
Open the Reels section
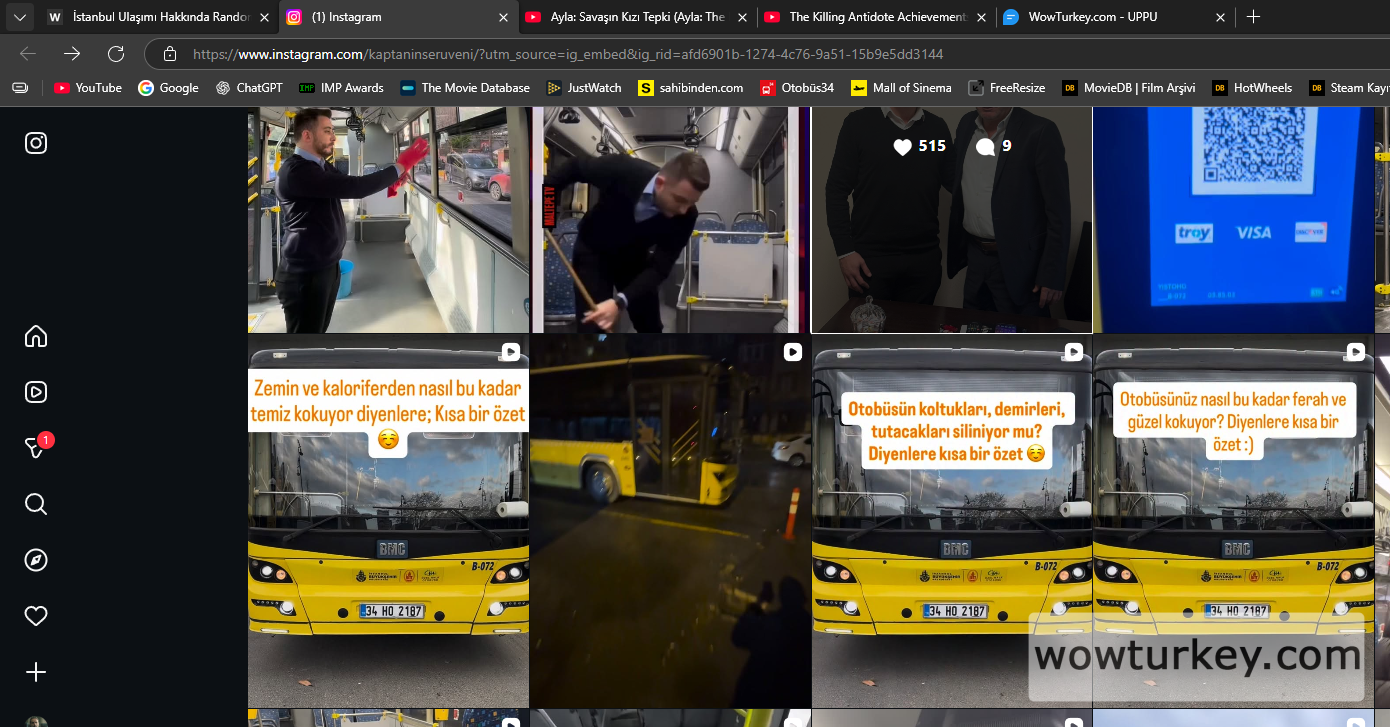pos(36,392)
